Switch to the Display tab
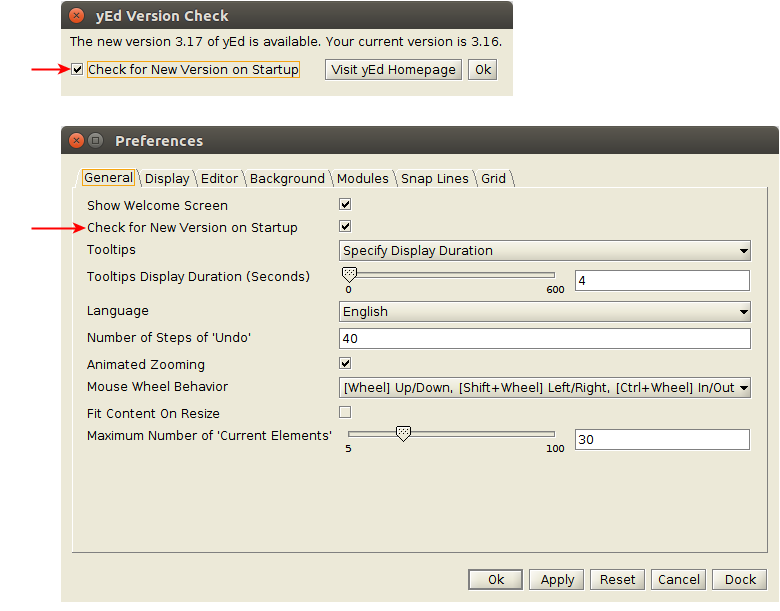Screen dimensions: 780x611 pos(167,179)
